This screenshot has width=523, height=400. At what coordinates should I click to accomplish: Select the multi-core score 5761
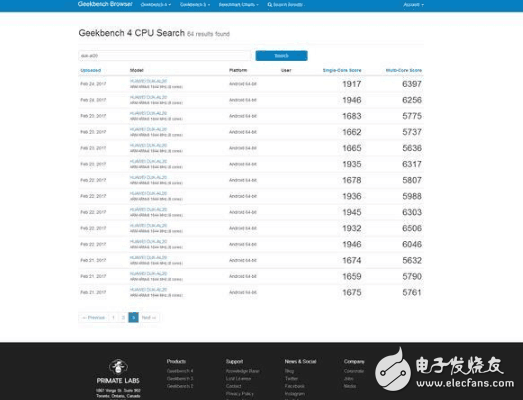[412, 292]
